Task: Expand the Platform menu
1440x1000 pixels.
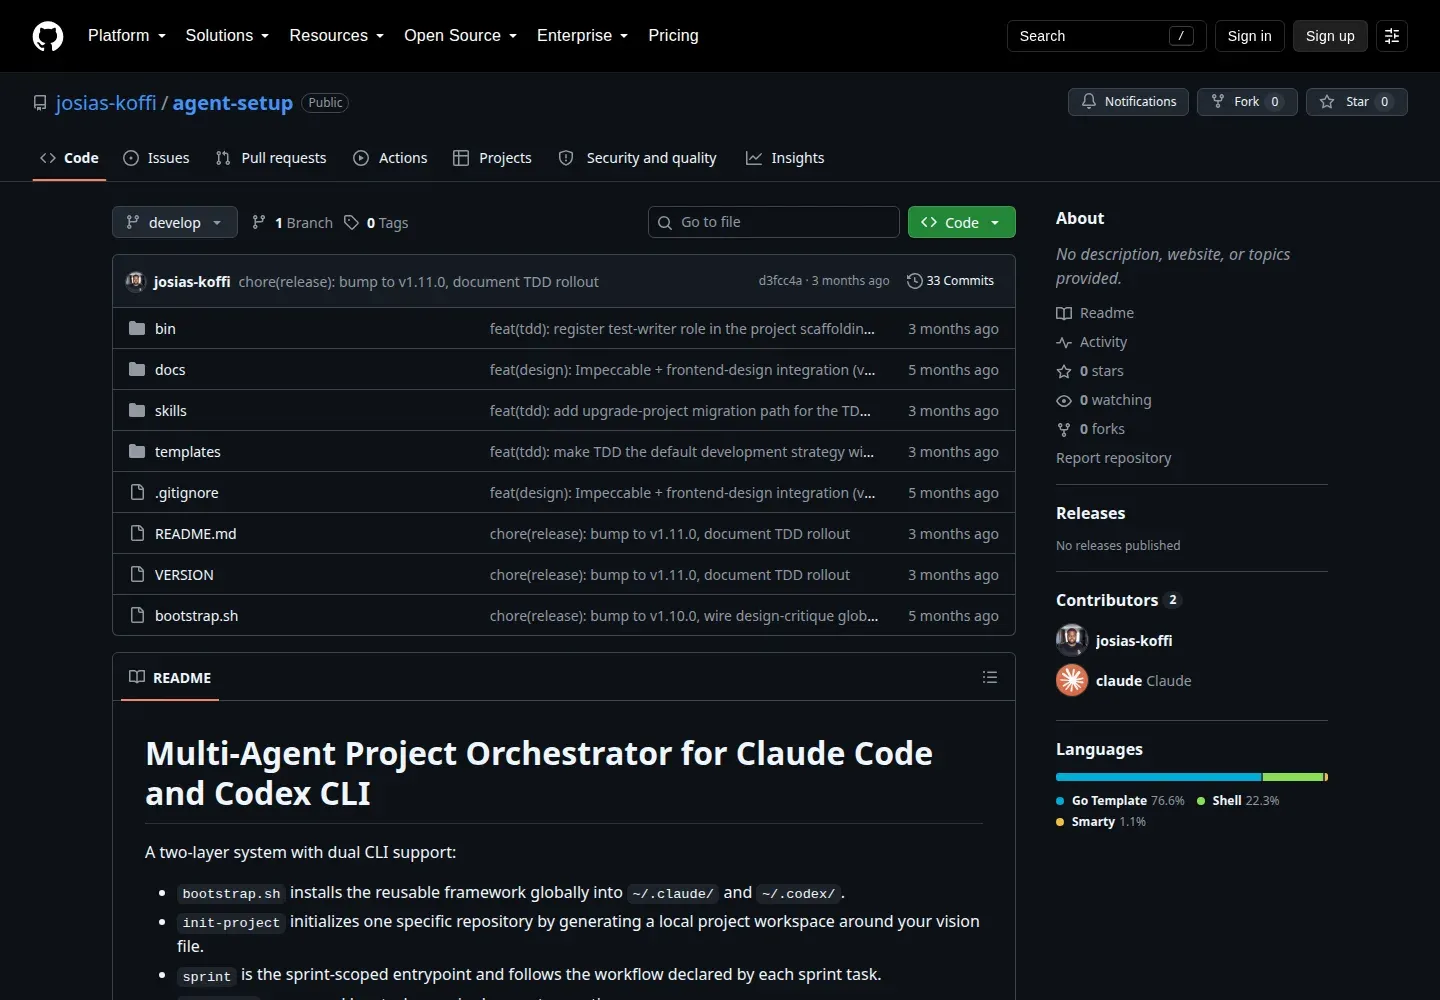Action: (126, 36)
